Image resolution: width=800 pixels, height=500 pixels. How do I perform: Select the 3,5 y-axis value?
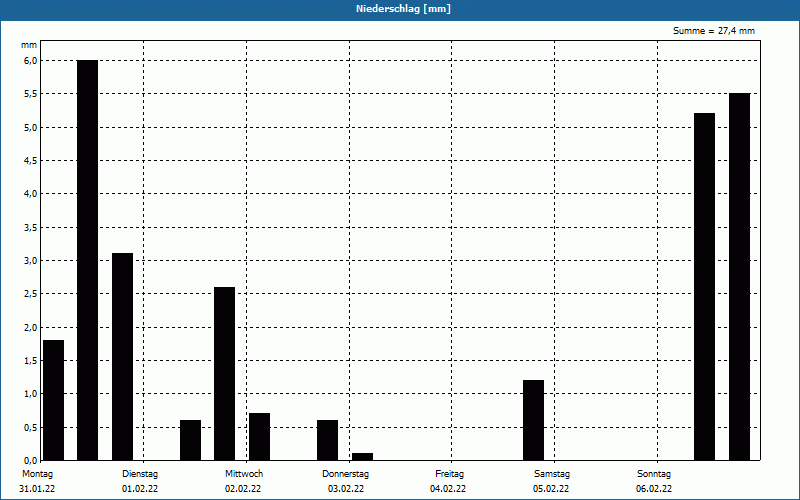pos(31,228)
